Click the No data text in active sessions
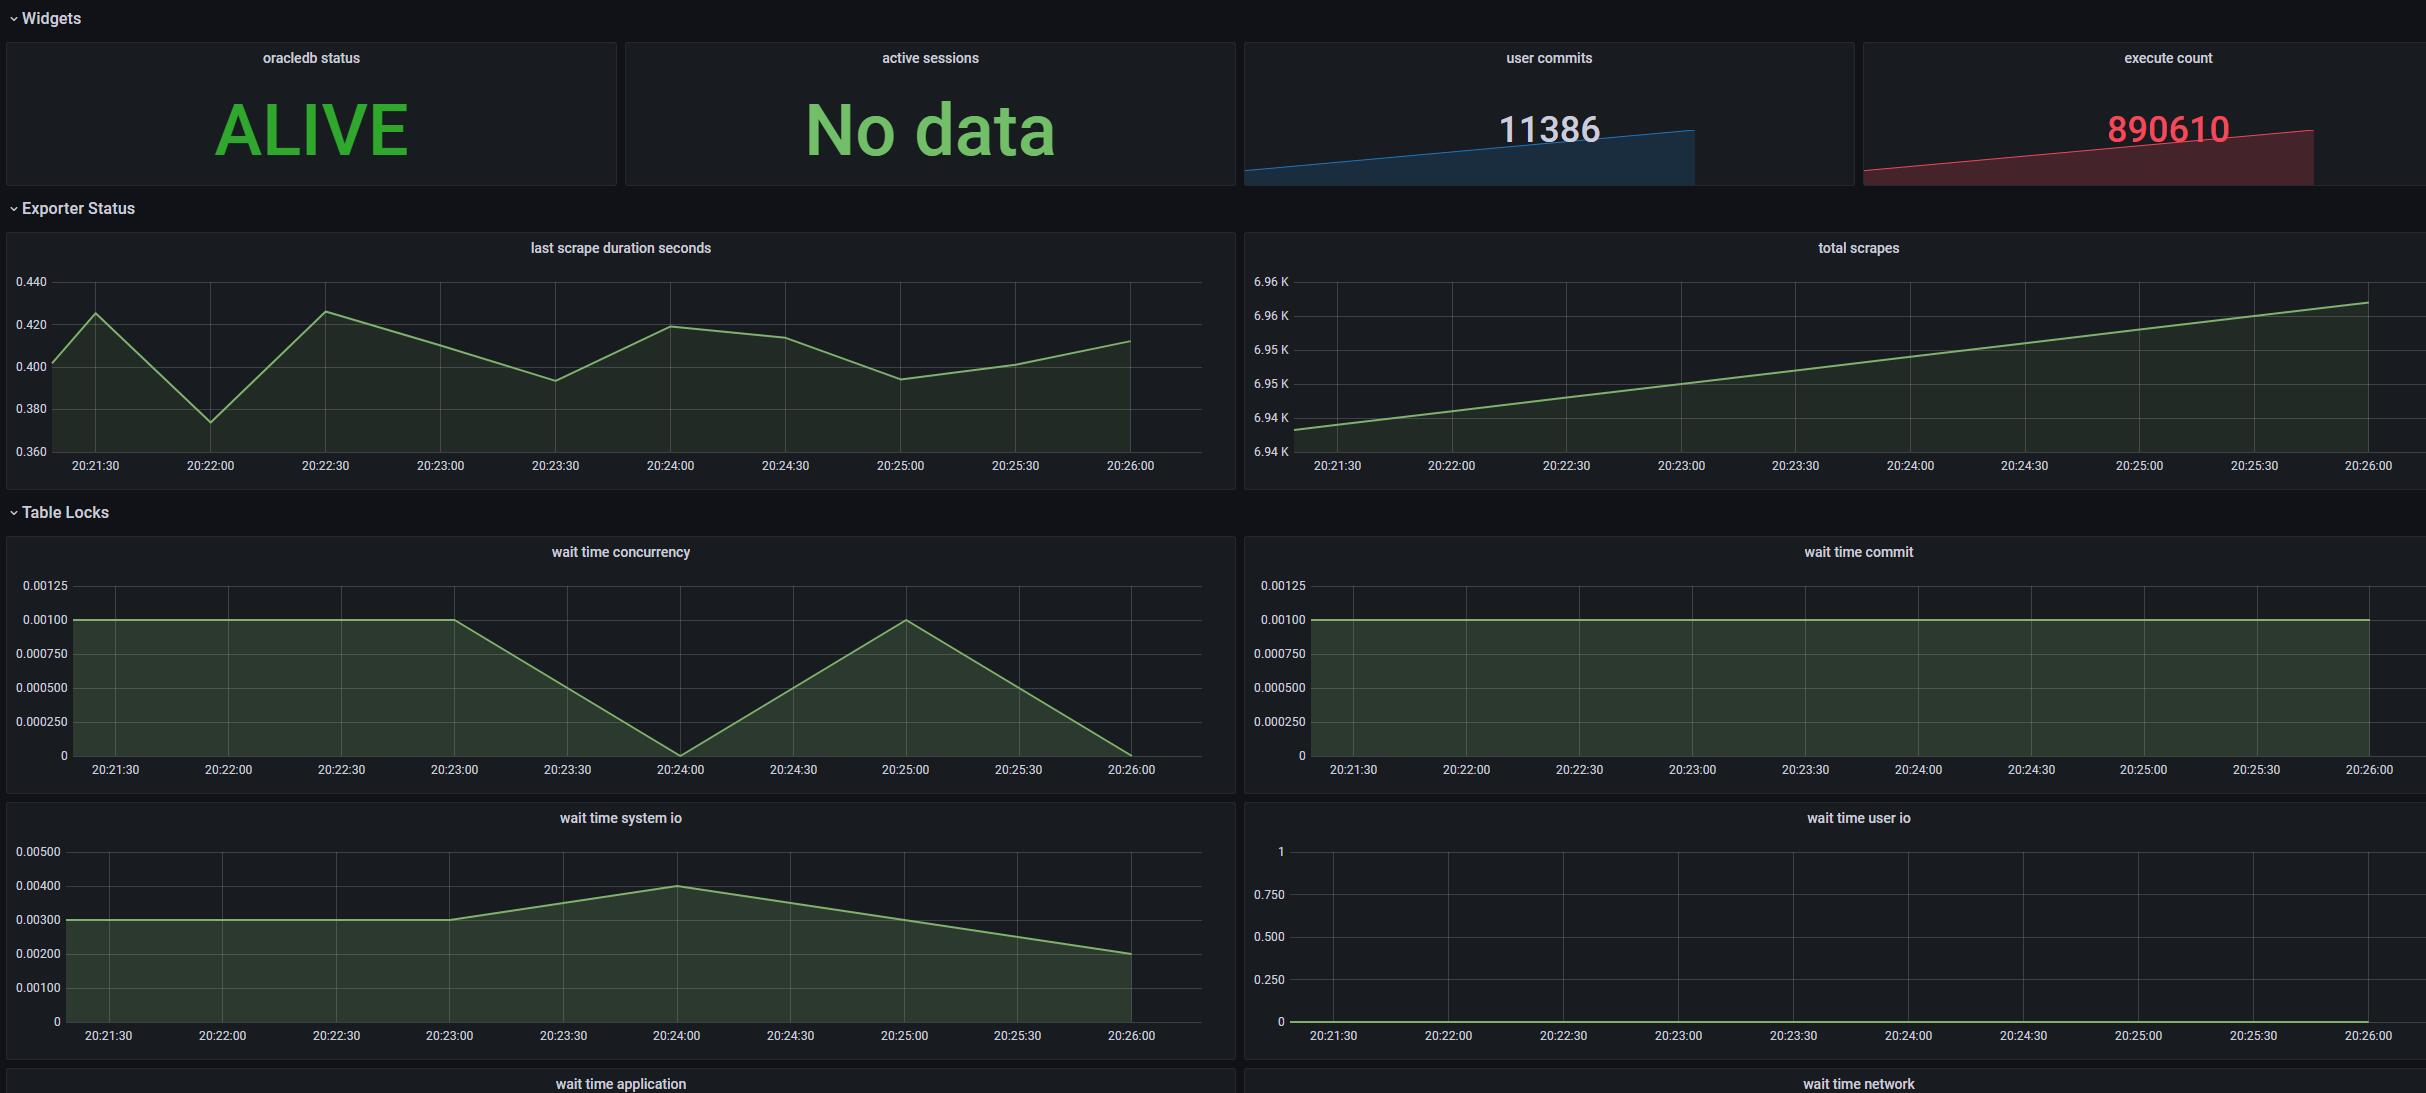Screen dimensions: 2426x1093 point(930,130)
